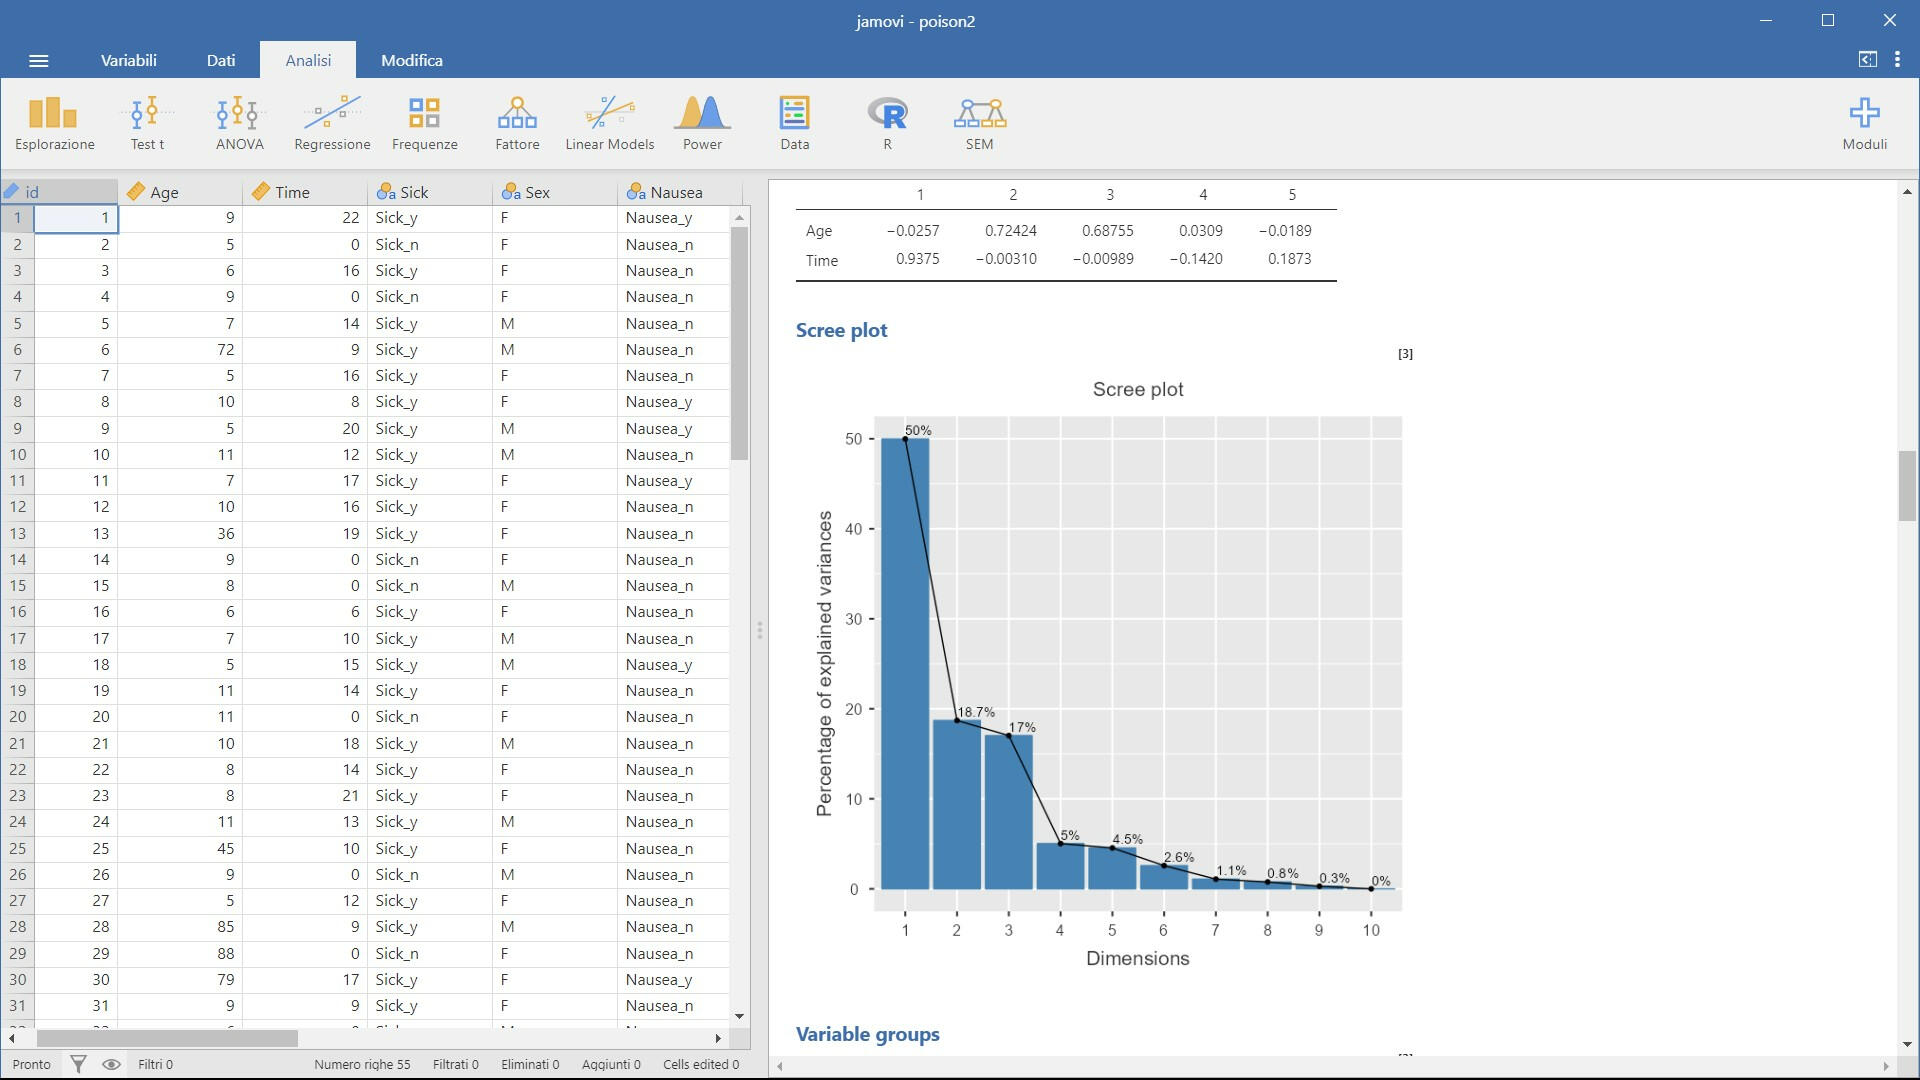Select the Nausea column header
The height and width of the screenshot is (1080, 1920).
pyautogui.click(x=675, y=192)
